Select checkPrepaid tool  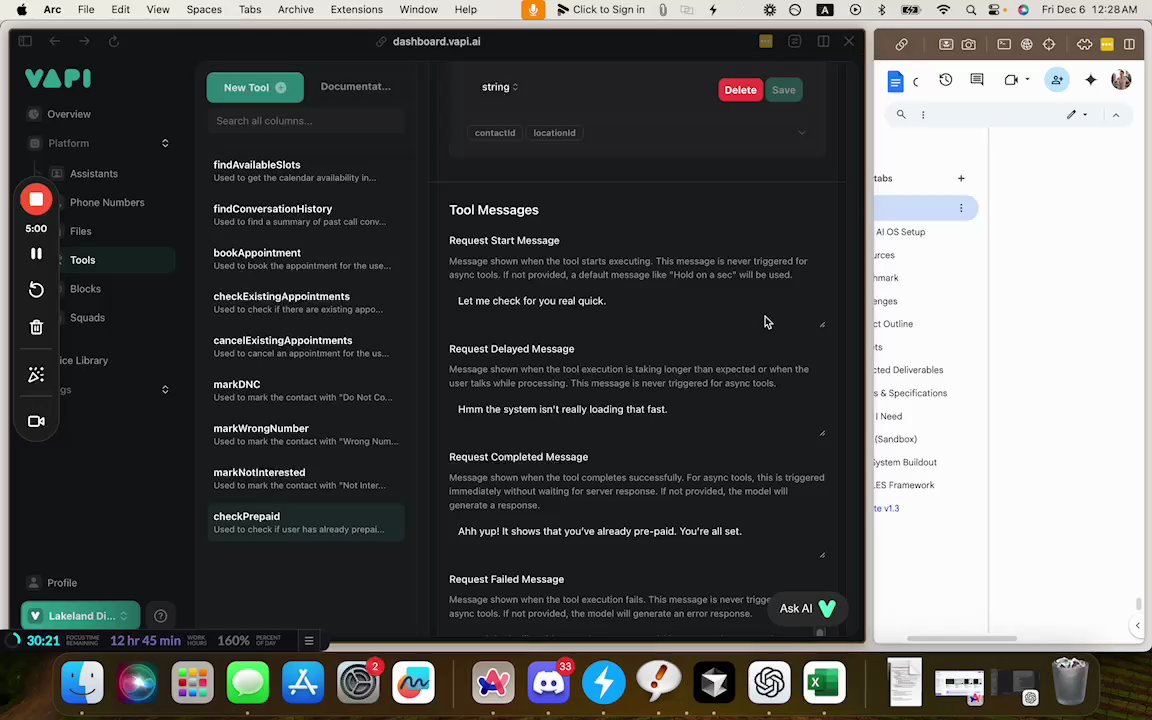[306, 522]
